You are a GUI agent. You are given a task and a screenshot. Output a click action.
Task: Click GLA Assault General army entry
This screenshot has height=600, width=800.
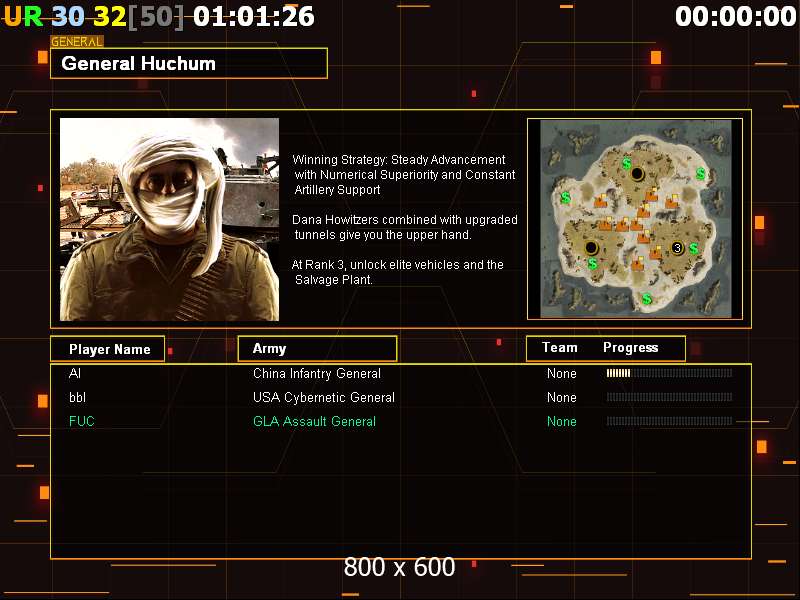(314, 421)
